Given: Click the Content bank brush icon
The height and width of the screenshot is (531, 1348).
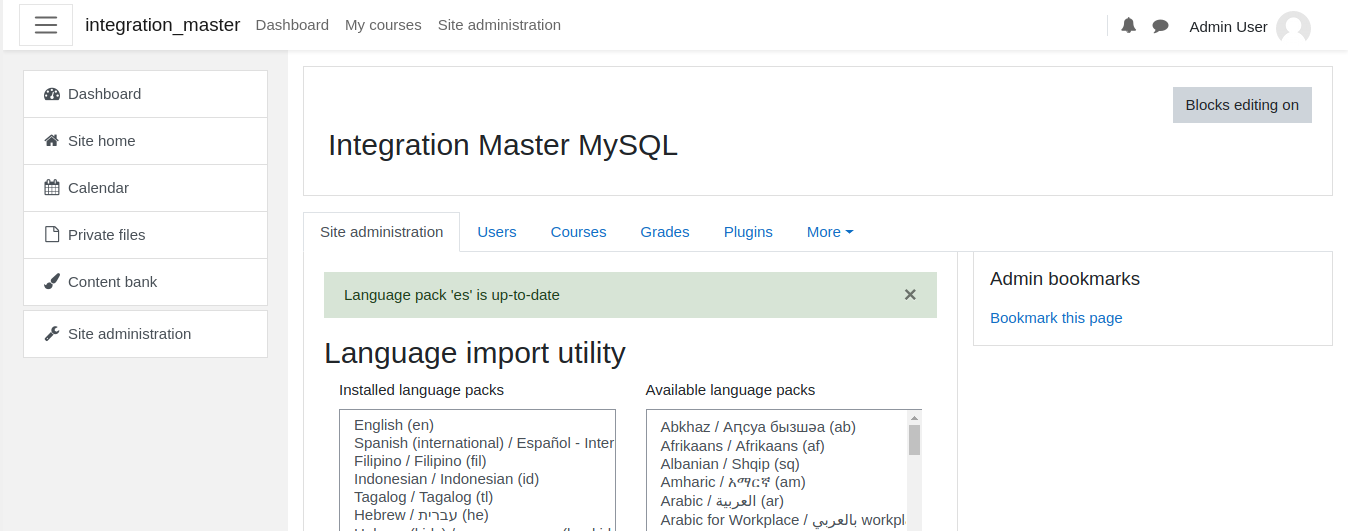Looking at the screenshot, I should 52,282.
